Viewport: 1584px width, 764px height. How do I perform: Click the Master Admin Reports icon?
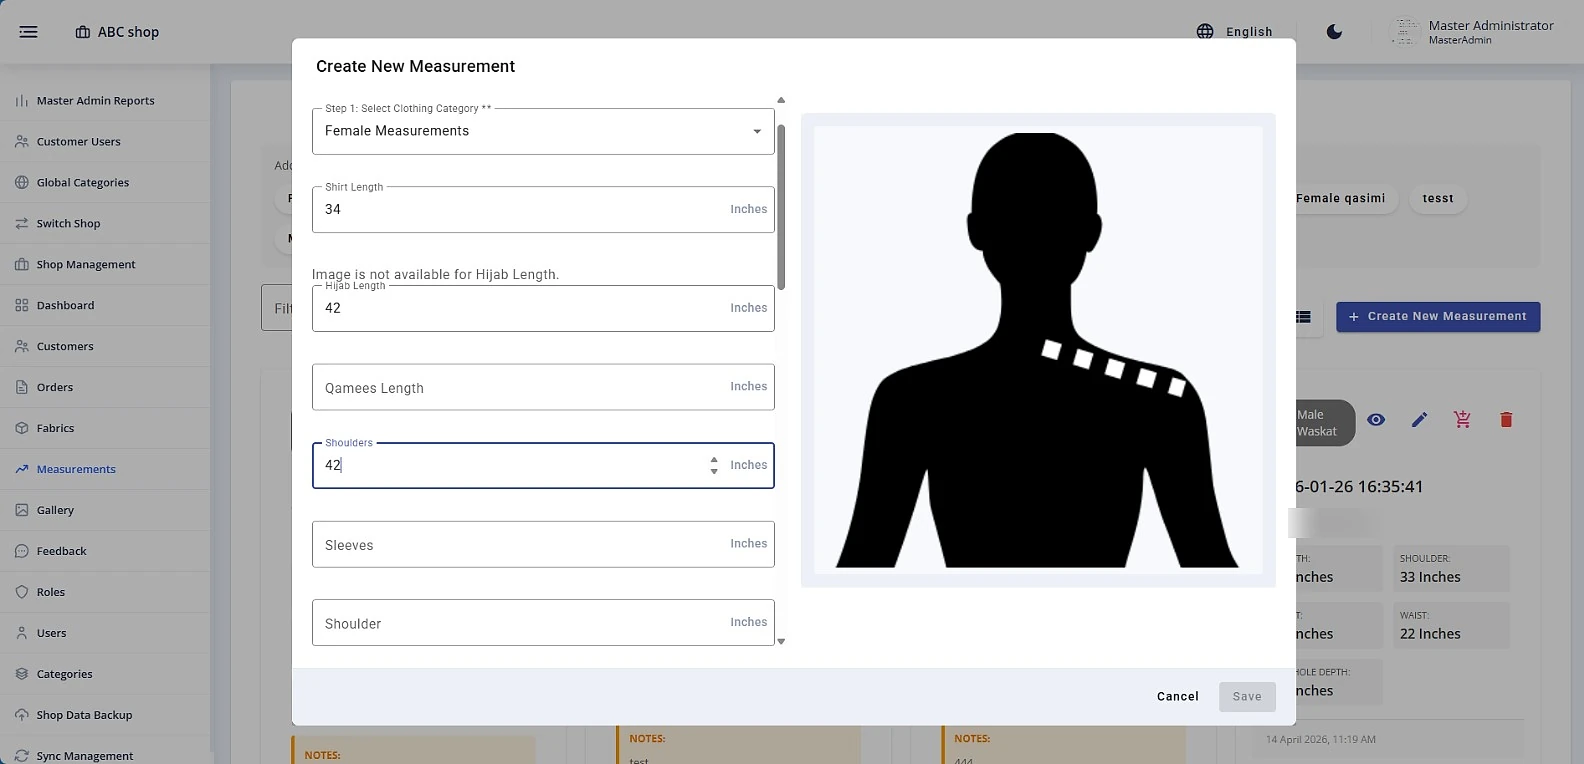pyautogui.click(x=22, y=101)
